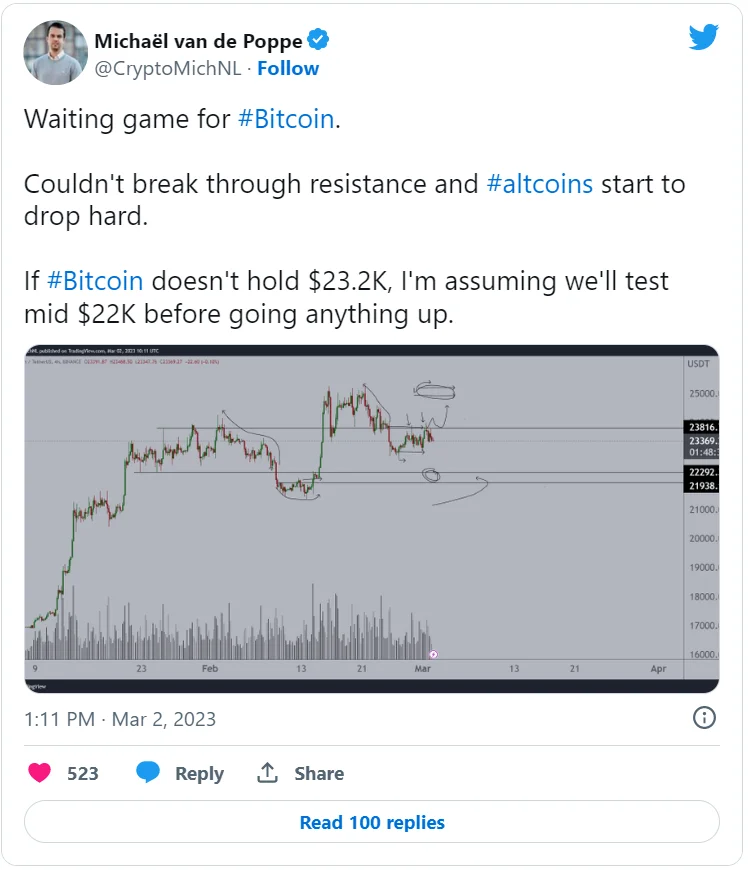Screen dimensions: 748x870
Task: Click the 523 likes count
Action: [x=83, y=773]
